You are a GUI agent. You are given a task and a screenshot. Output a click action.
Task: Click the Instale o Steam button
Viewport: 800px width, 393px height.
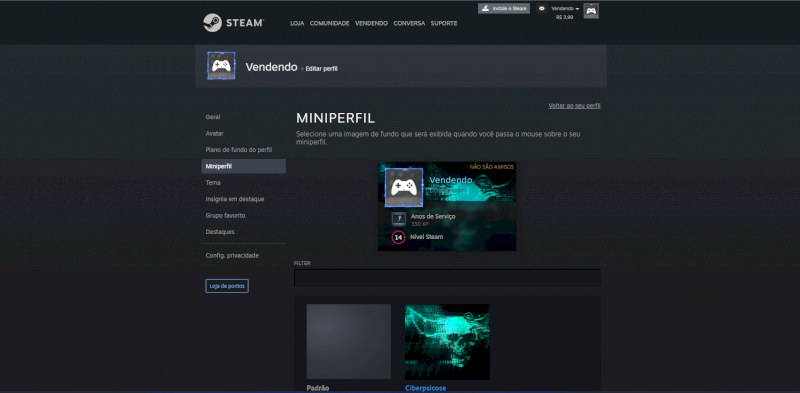(x=504, y=9)
